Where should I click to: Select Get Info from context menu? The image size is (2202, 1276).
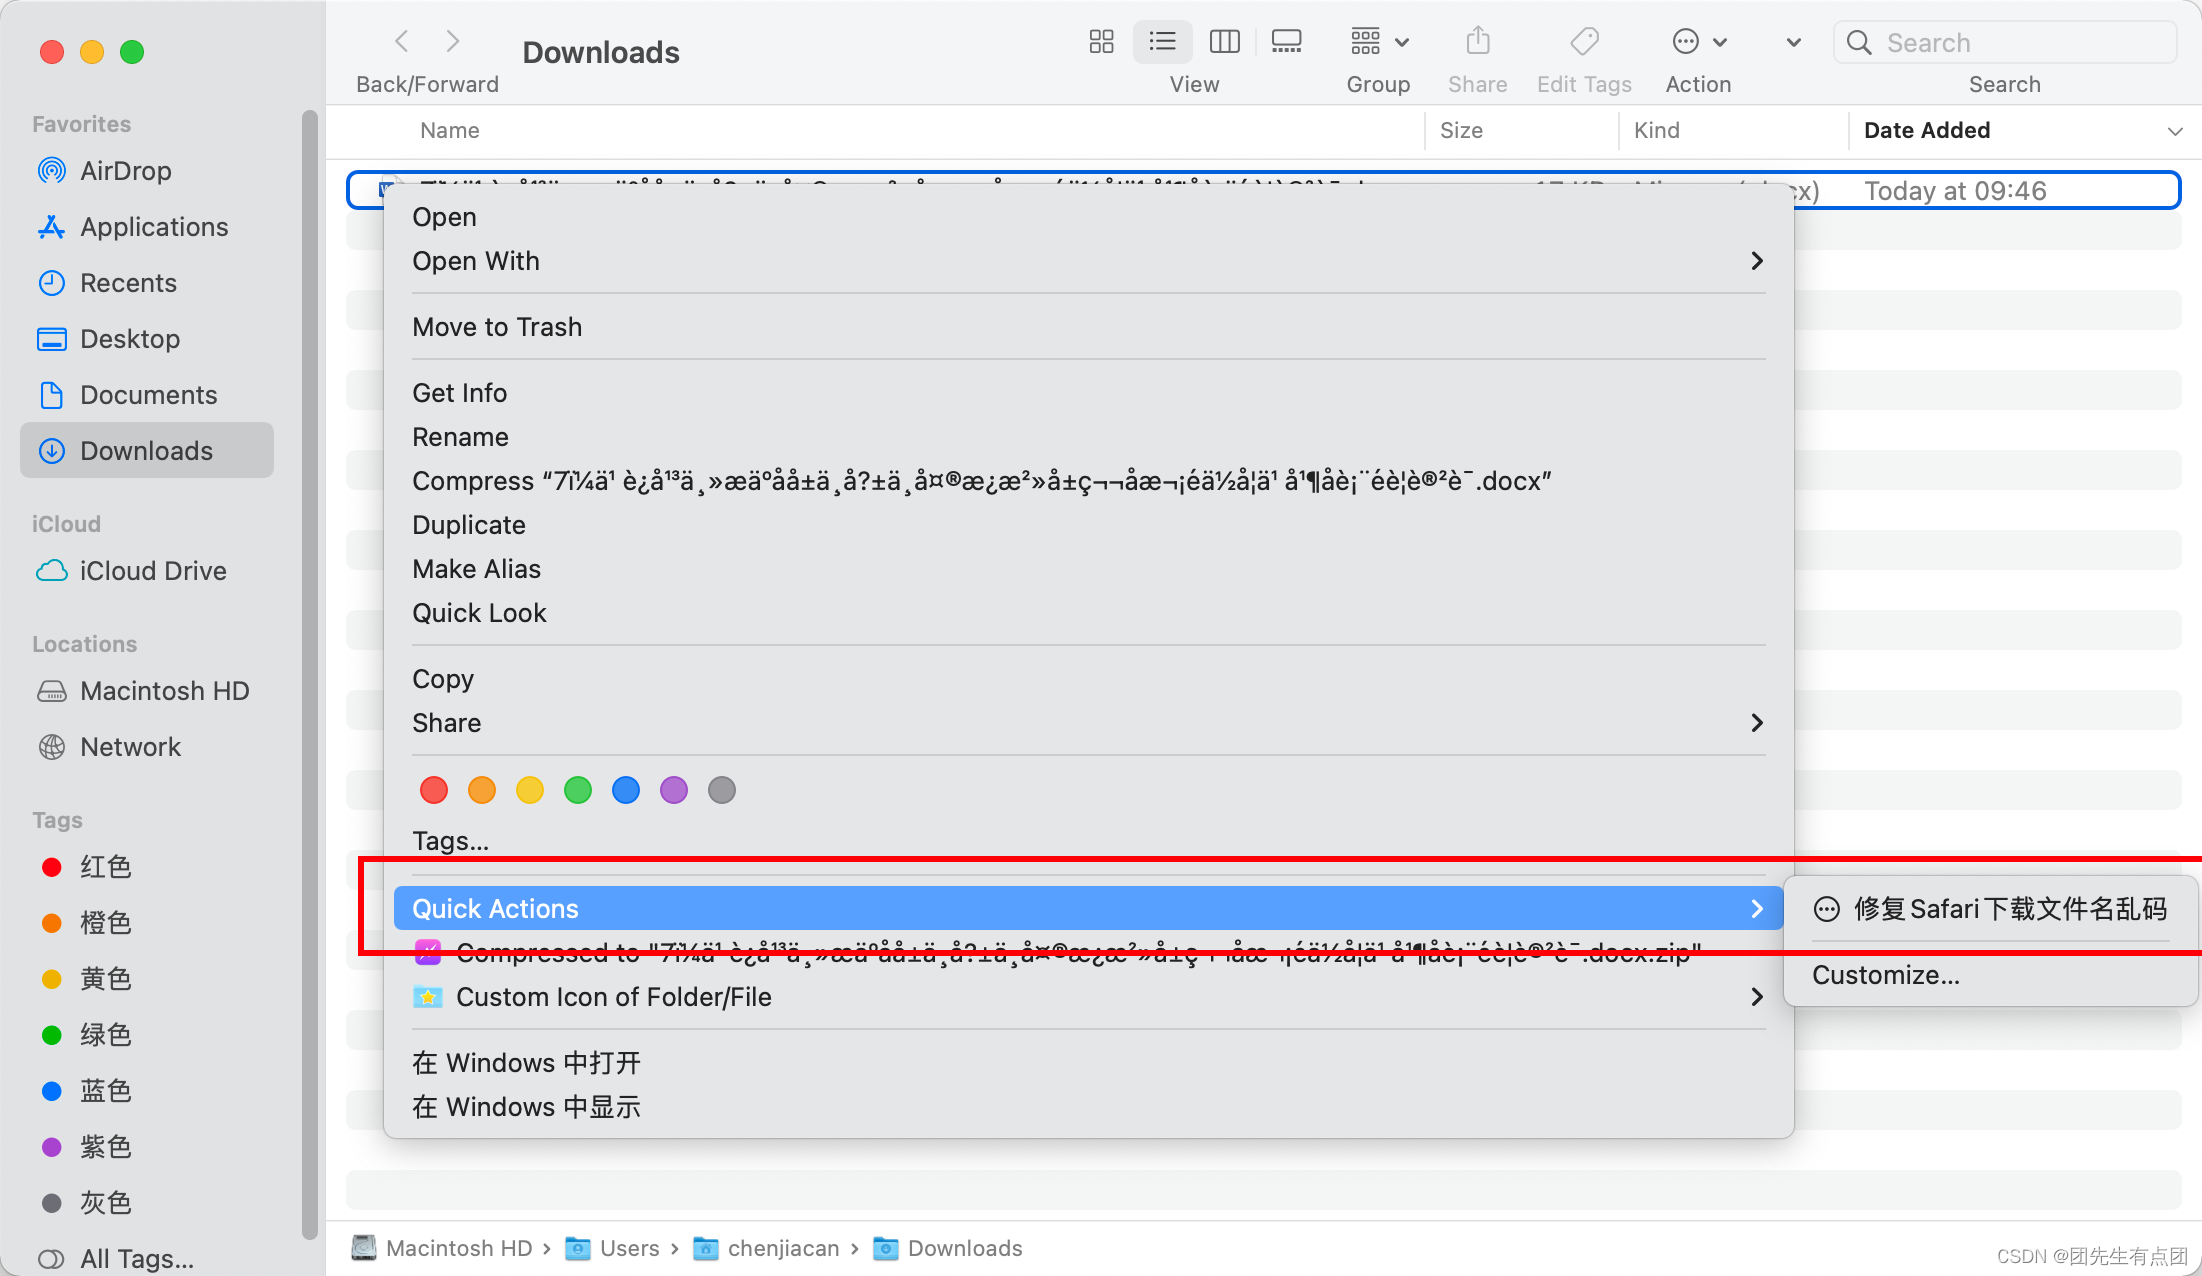coord(460,393)
